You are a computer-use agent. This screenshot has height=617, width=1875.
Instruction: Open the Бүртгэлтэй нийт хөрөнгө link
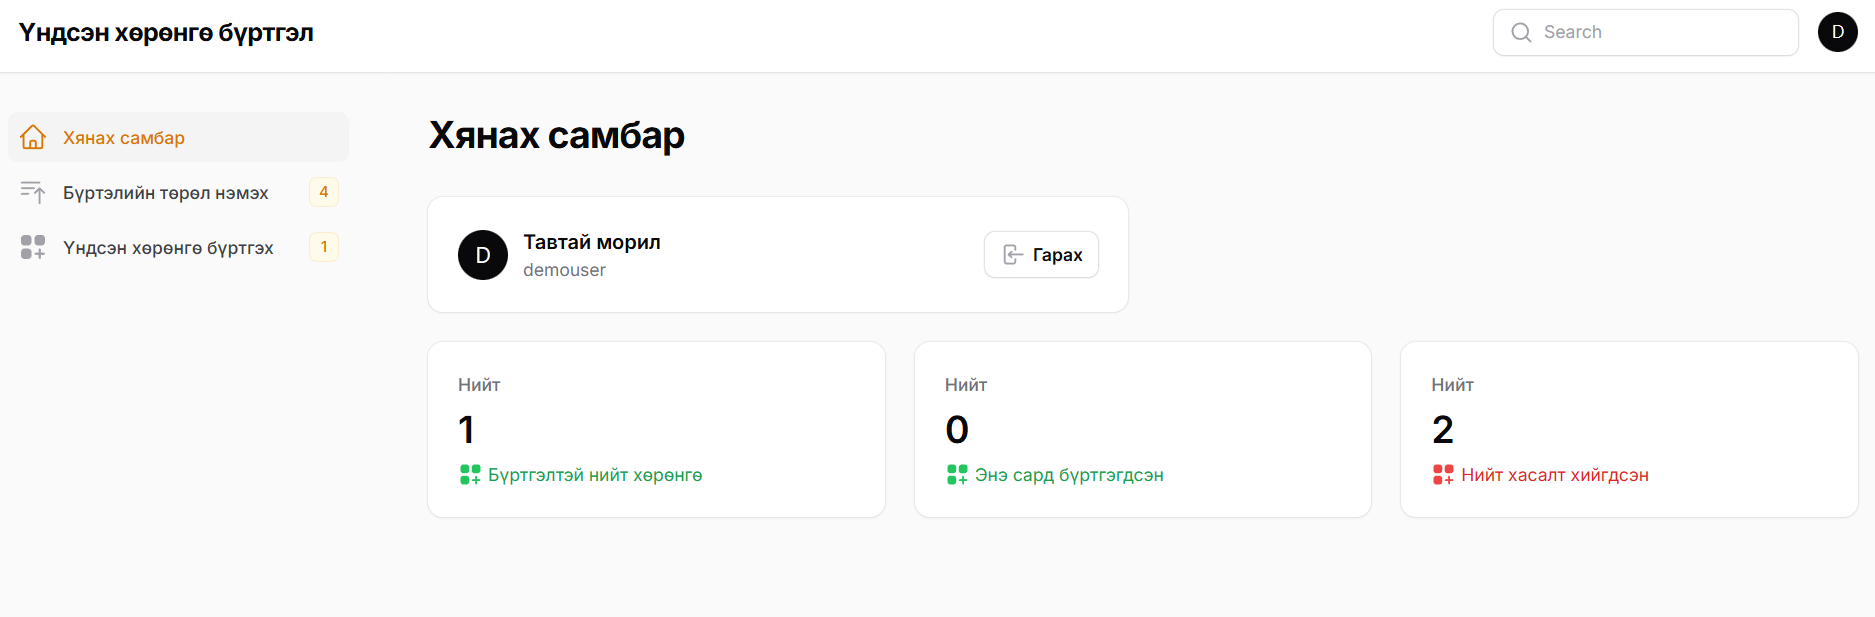pyautogui.click(x=595, y=475)
